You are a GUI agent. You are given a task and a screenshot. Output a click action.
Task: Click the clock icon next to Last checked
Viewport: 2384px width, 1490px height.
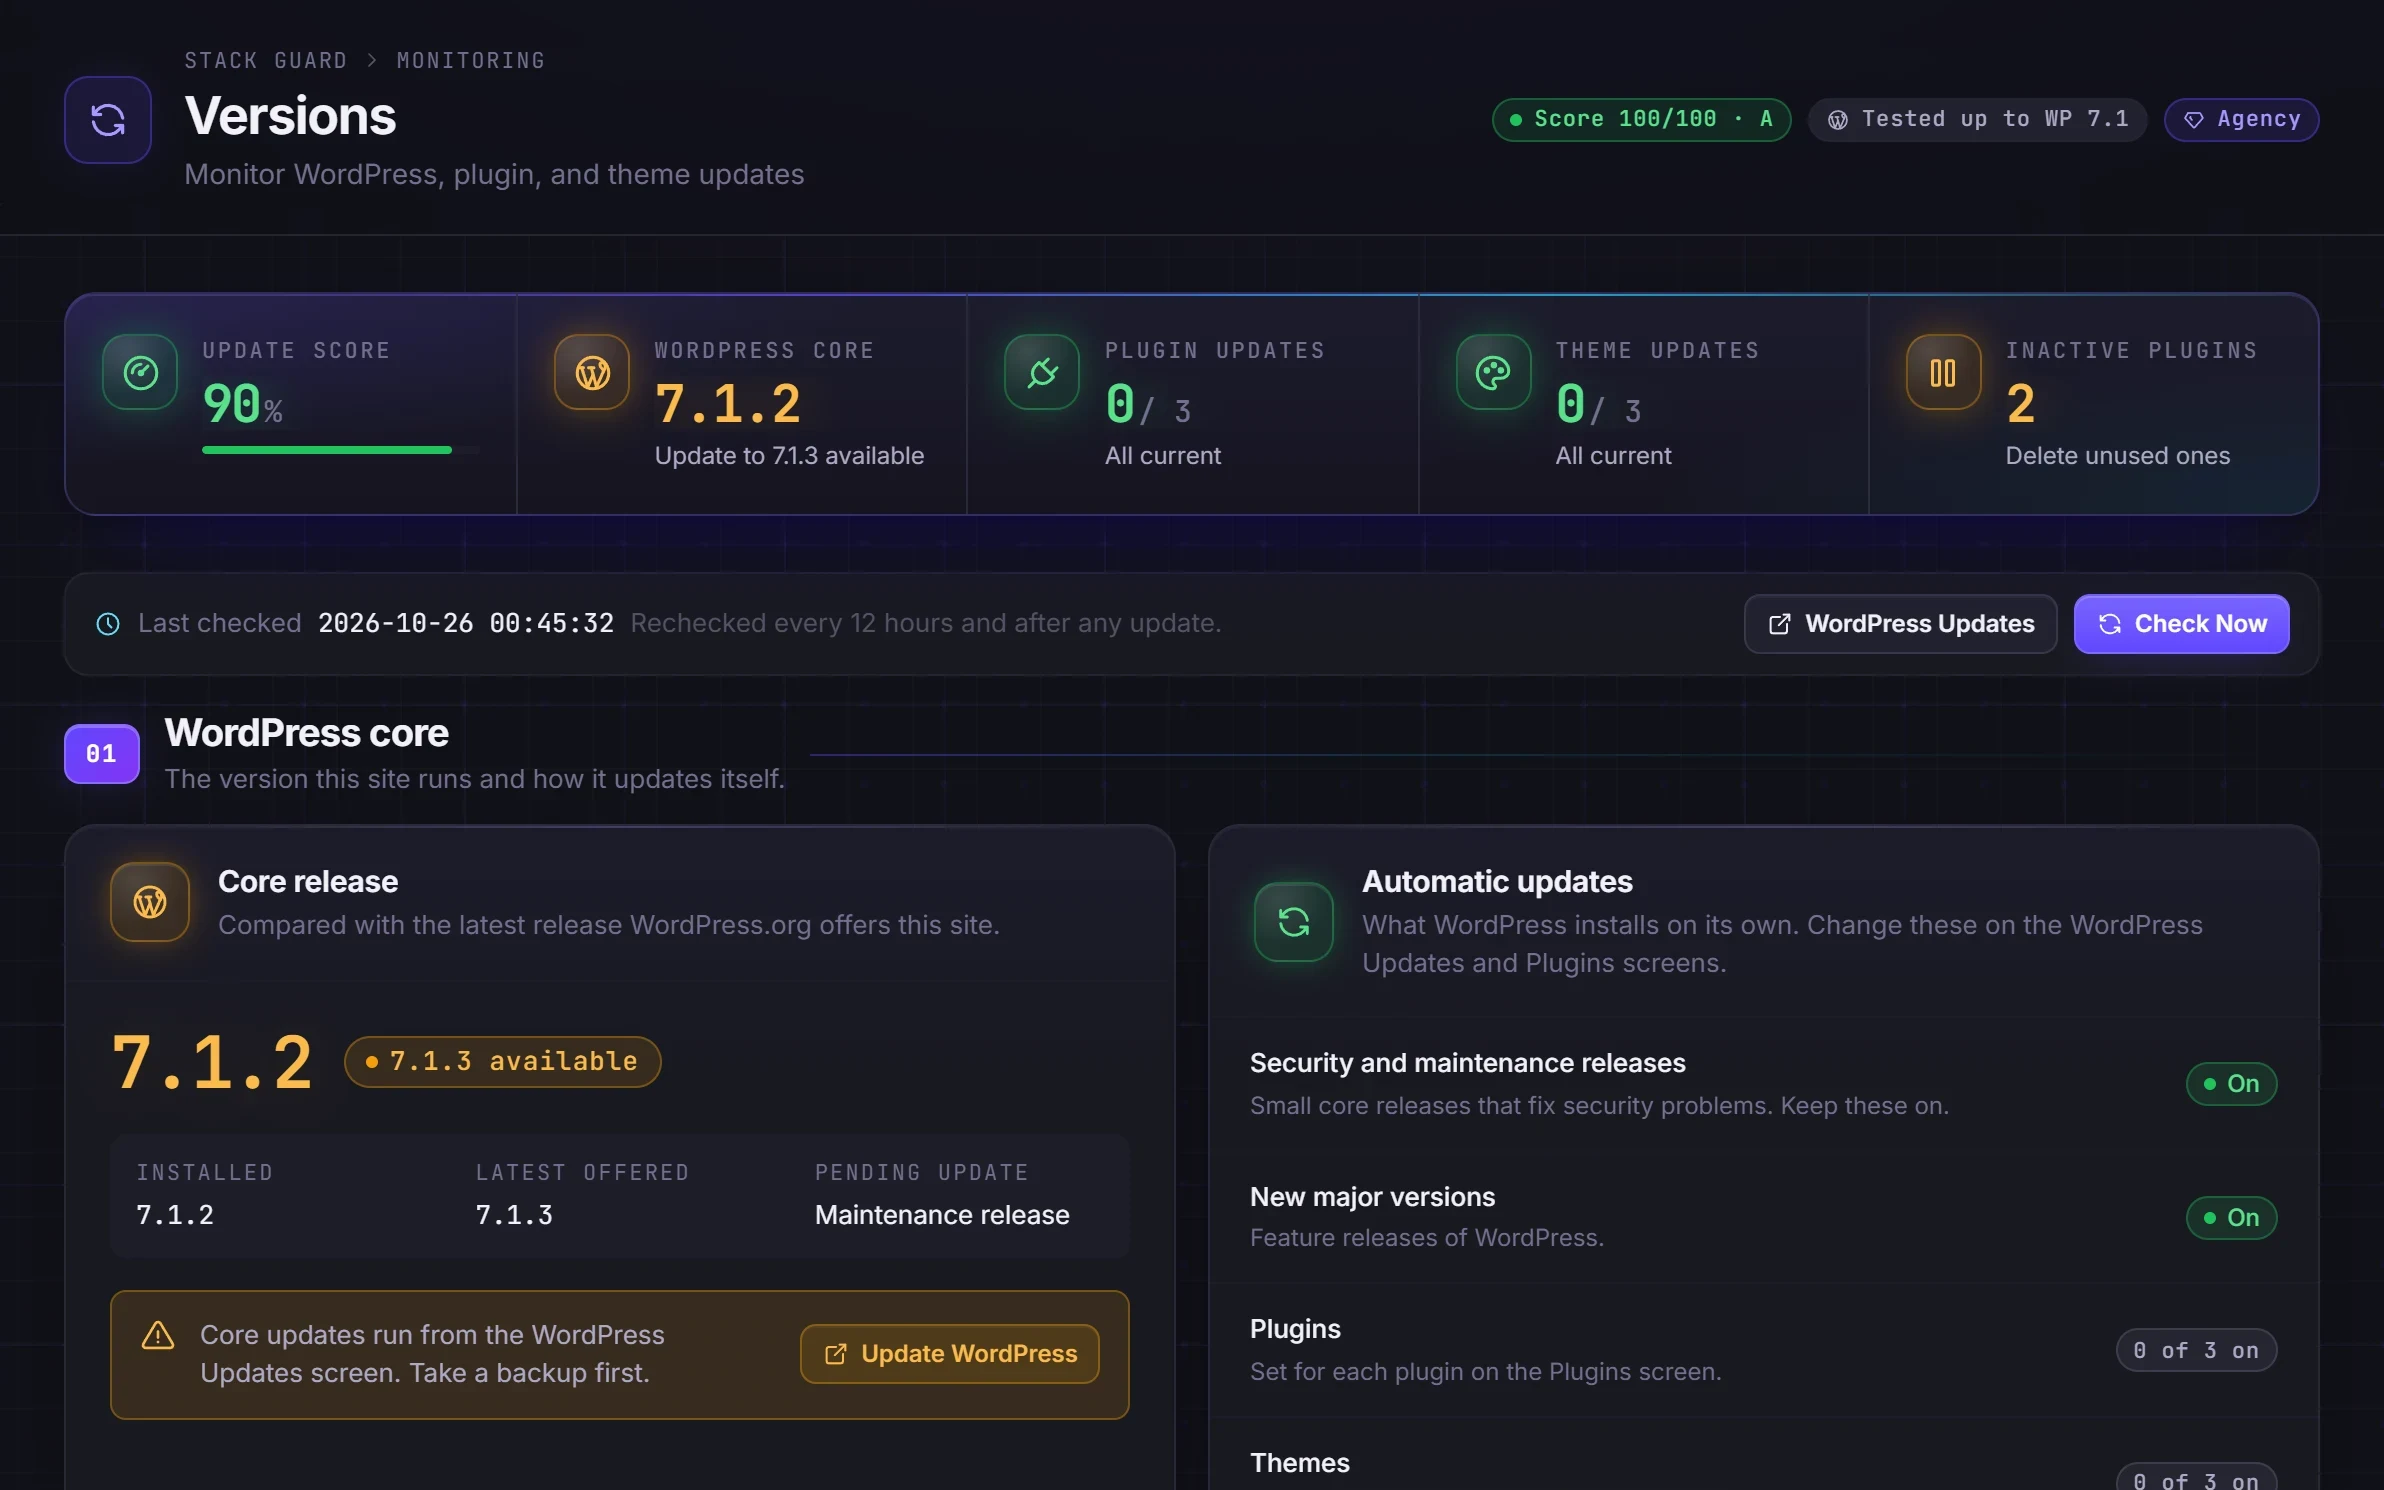pyautogui.click(x=108, y=624)
